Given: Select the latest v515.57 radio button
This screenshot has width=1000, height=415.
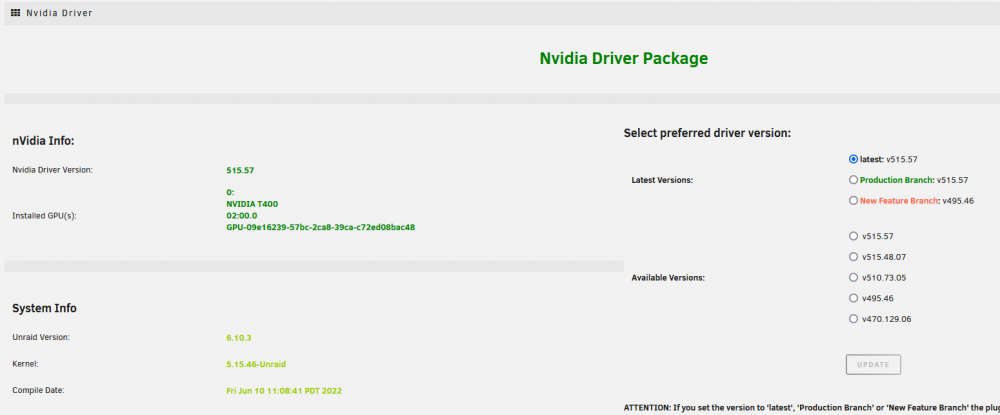Looking at the screenshot, I should point(853,159).
